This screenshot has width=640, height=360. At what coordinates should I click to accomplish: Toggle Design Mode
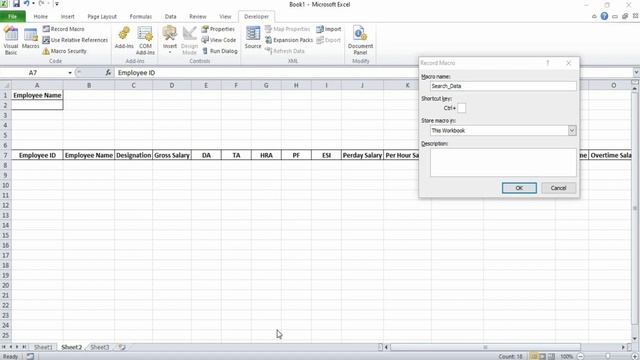click(x=189, y=40)
